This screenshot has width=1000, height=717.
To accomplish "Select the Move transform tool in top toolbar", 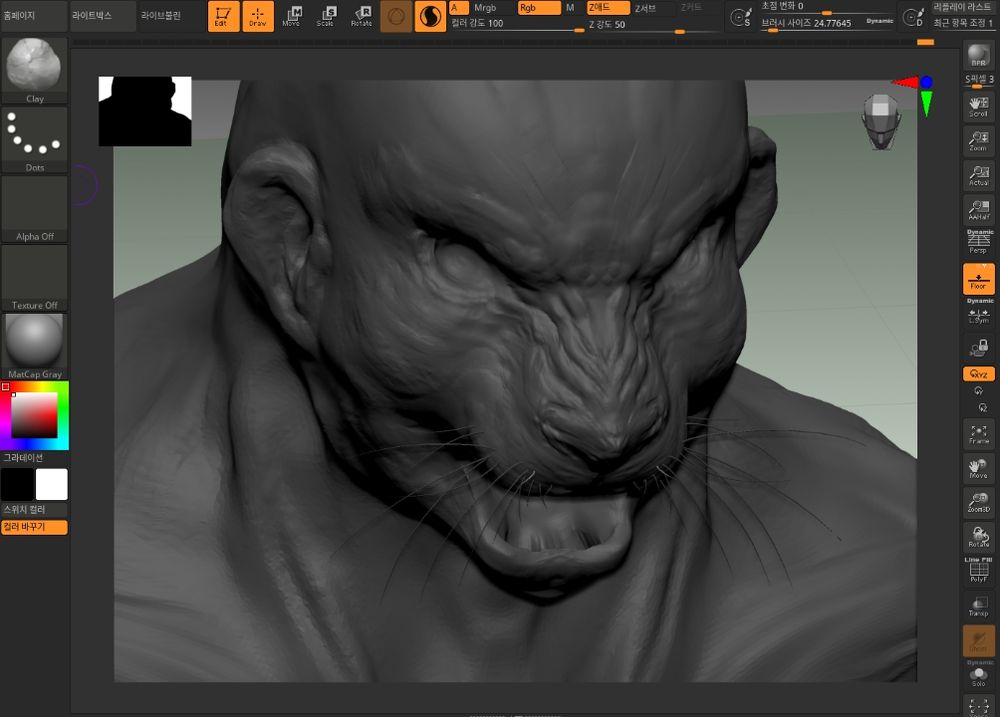I will 292,16.
